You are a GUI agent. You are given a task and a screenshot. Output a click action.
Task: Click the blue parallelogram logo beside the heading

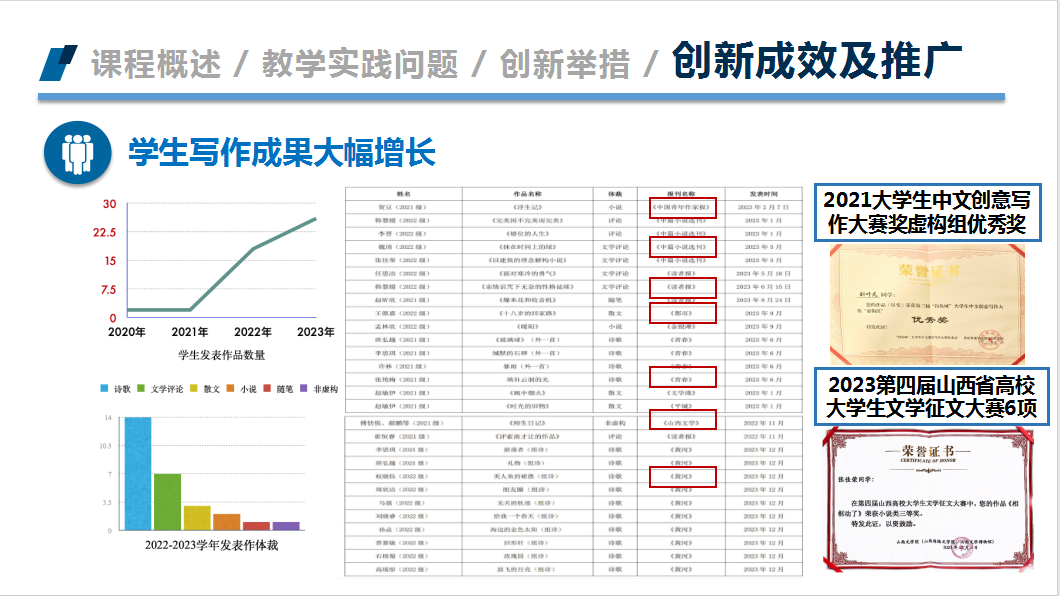58,62
